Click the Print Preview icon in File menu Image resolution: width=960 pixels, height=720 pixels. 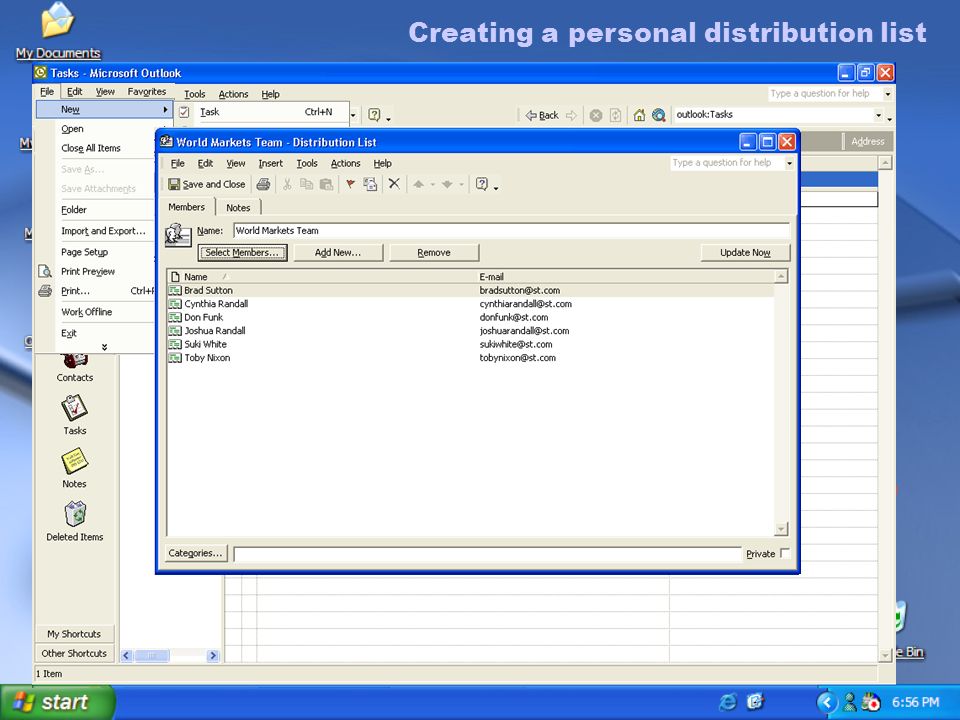(x=45, y=271)
